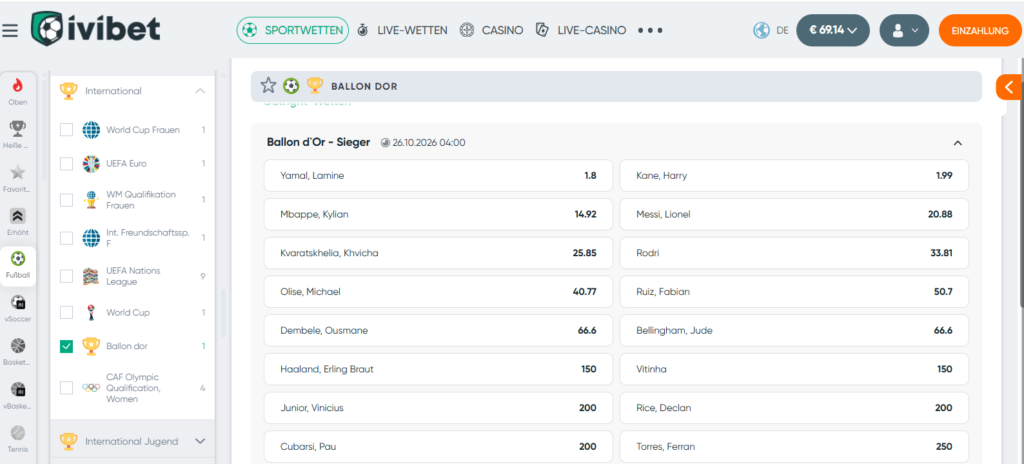Click the BALLON DOR header title
The width and height of the screenshot is (1024, 464).
[364, 86]
